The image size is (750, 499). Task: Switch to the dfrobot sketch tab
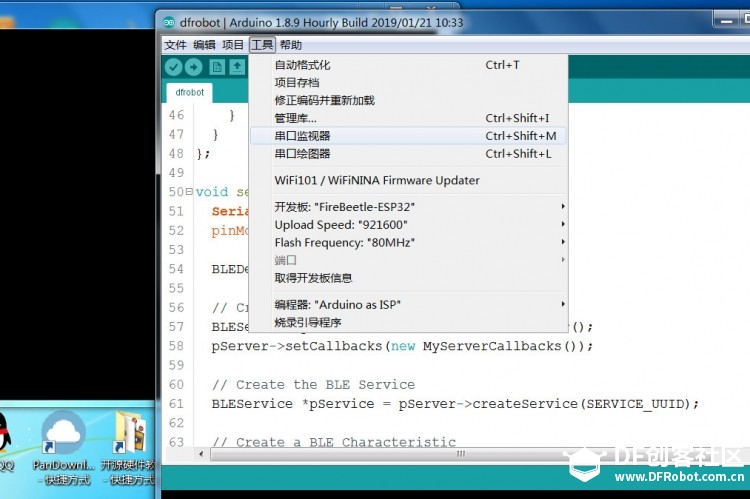189,92
